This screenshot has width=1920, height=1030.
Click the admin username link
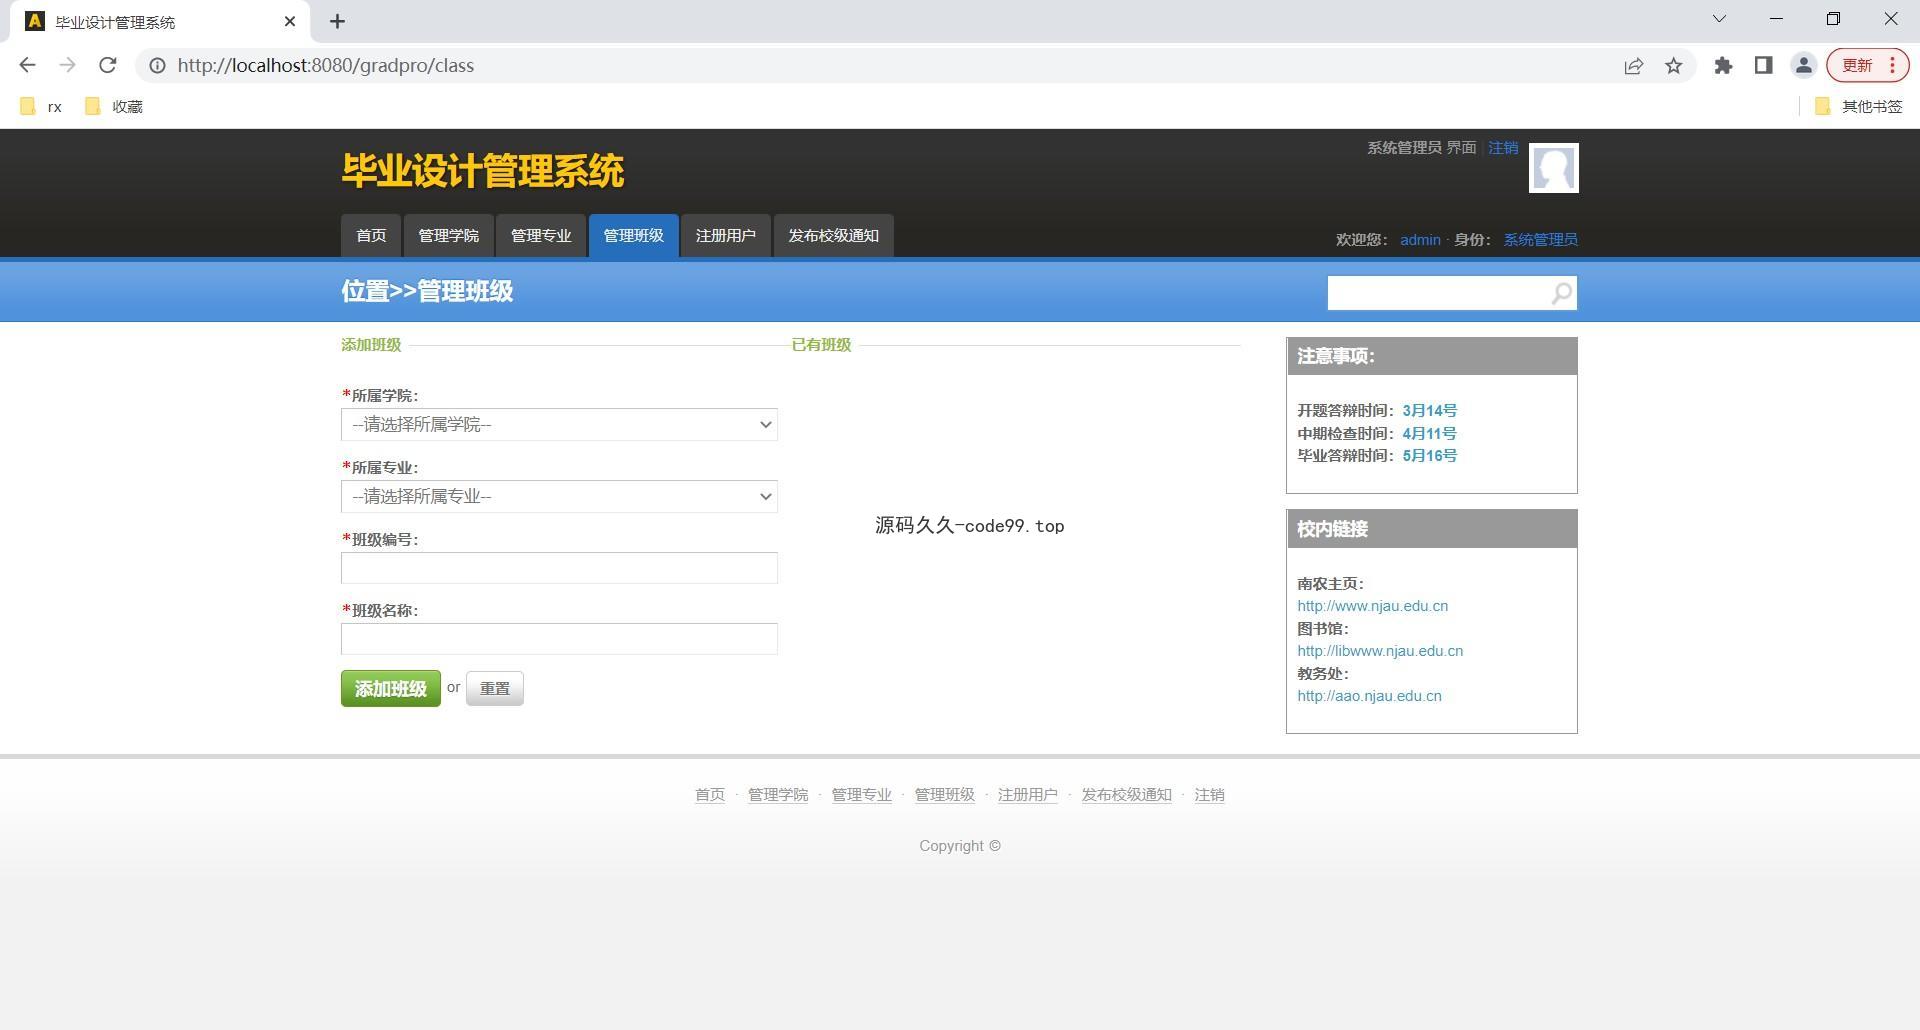1420,240
